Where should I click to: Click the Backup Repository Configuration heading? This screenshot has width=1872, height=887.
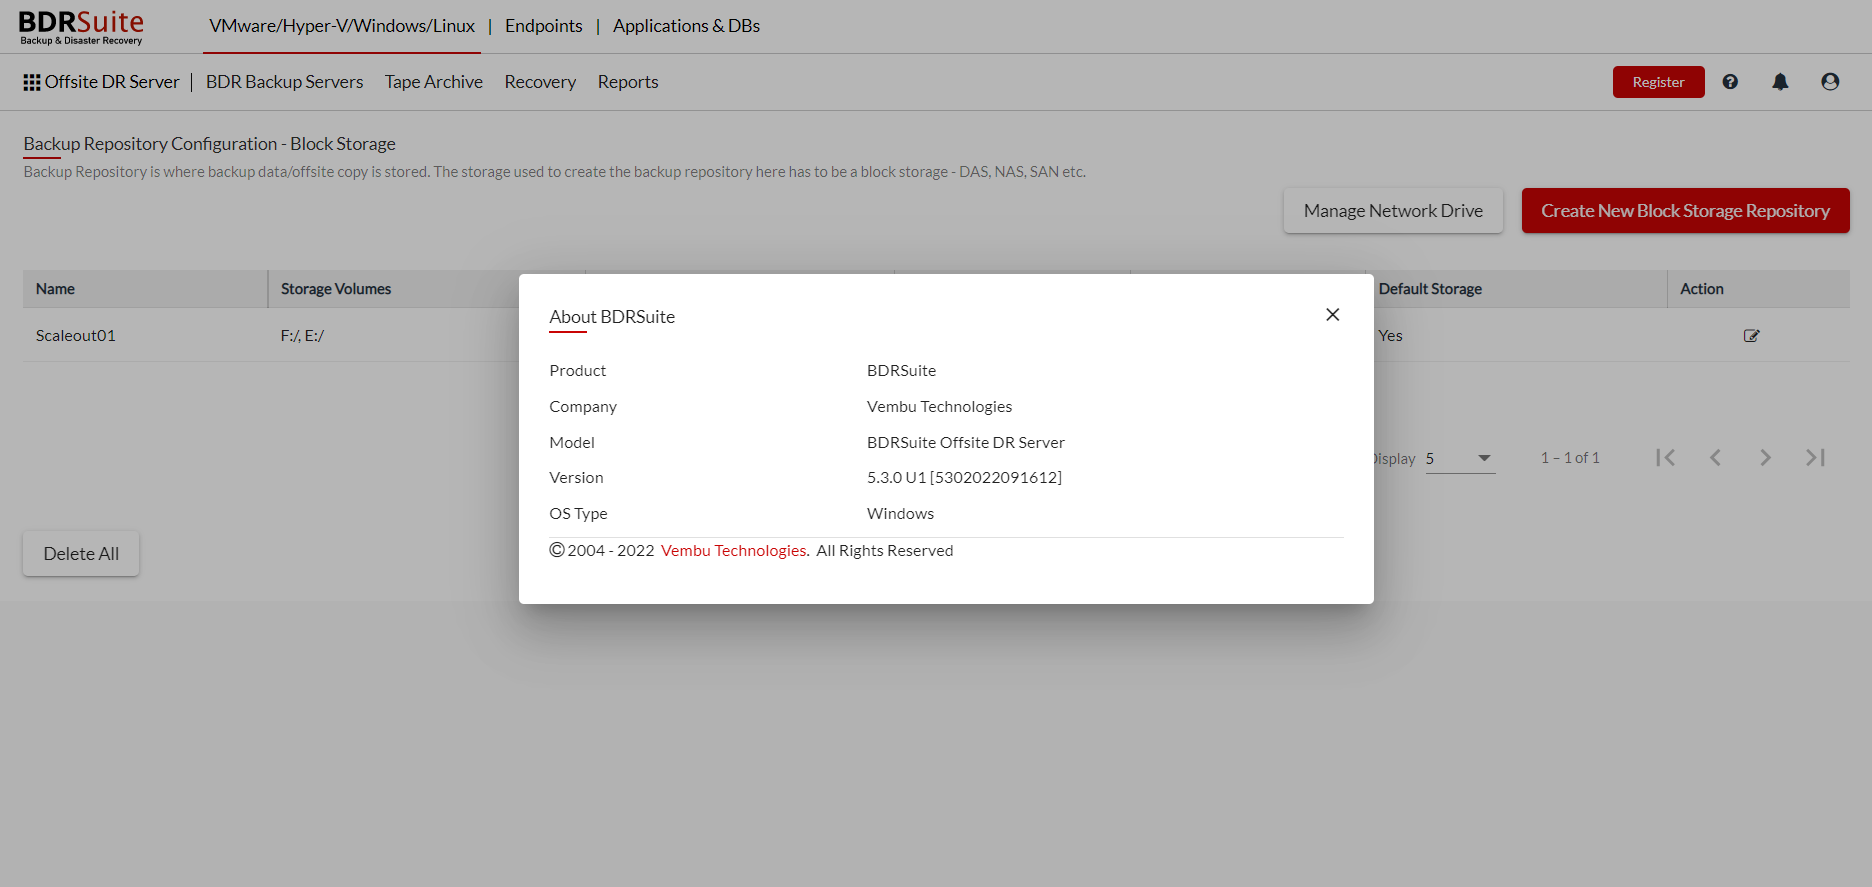tap(209, 144)
